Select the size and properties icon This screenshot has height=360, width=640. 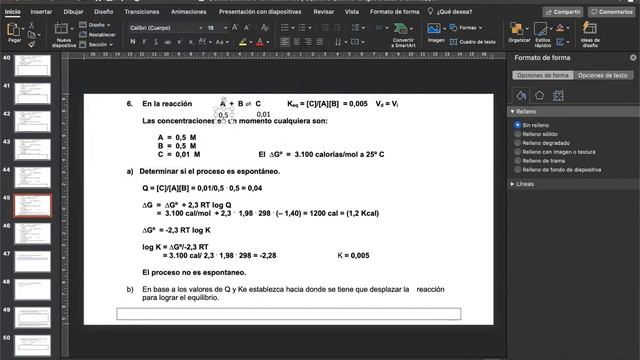coord(558,96)
